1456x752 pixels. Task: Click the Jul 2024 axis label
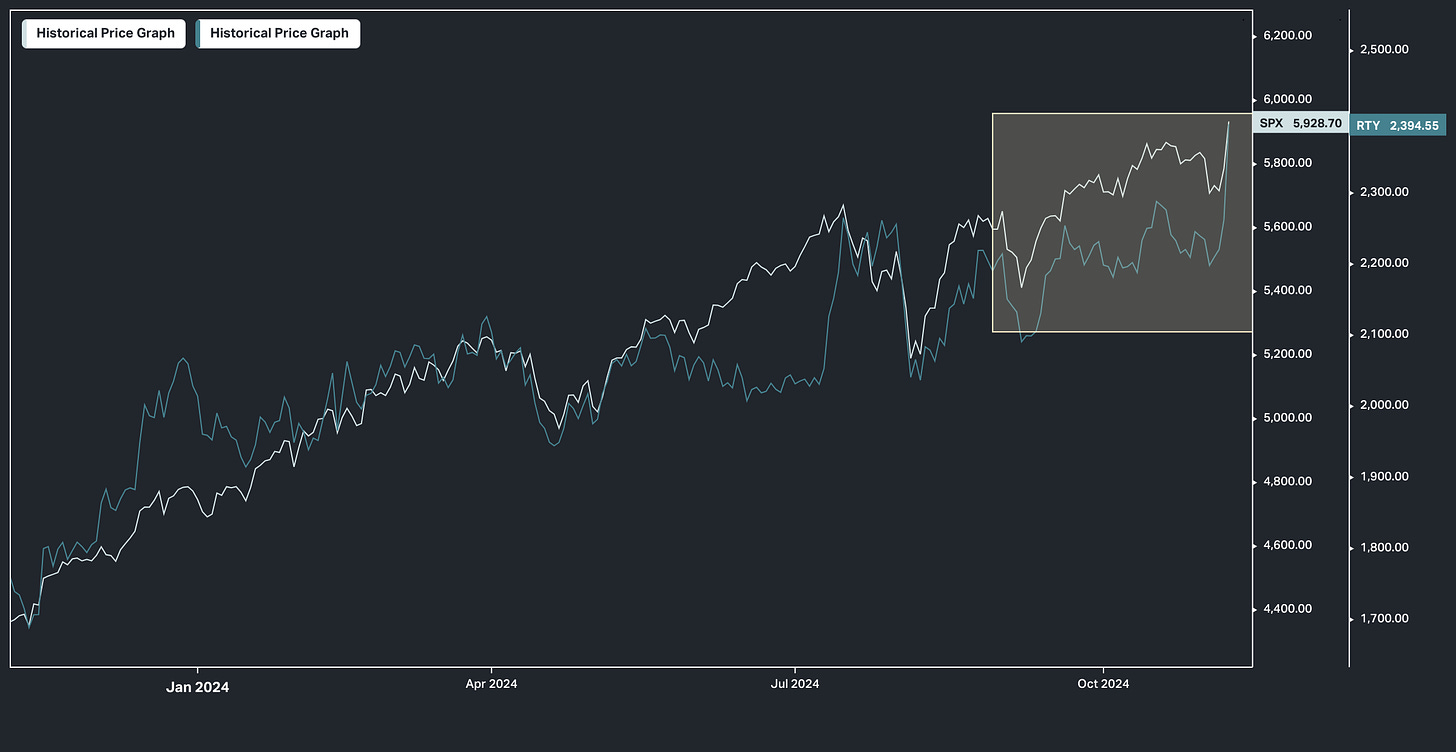point(795,684)
